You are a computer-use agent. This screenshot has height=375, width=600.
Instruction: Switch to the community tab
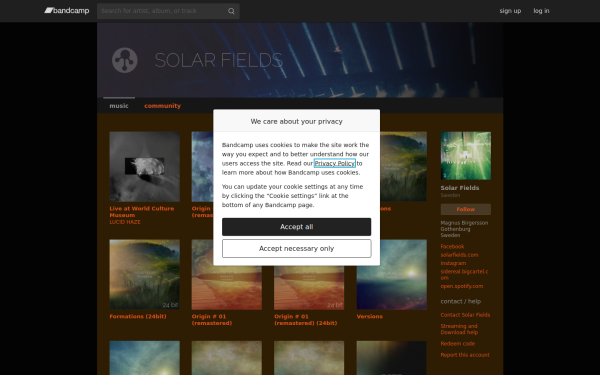(162, 106)
